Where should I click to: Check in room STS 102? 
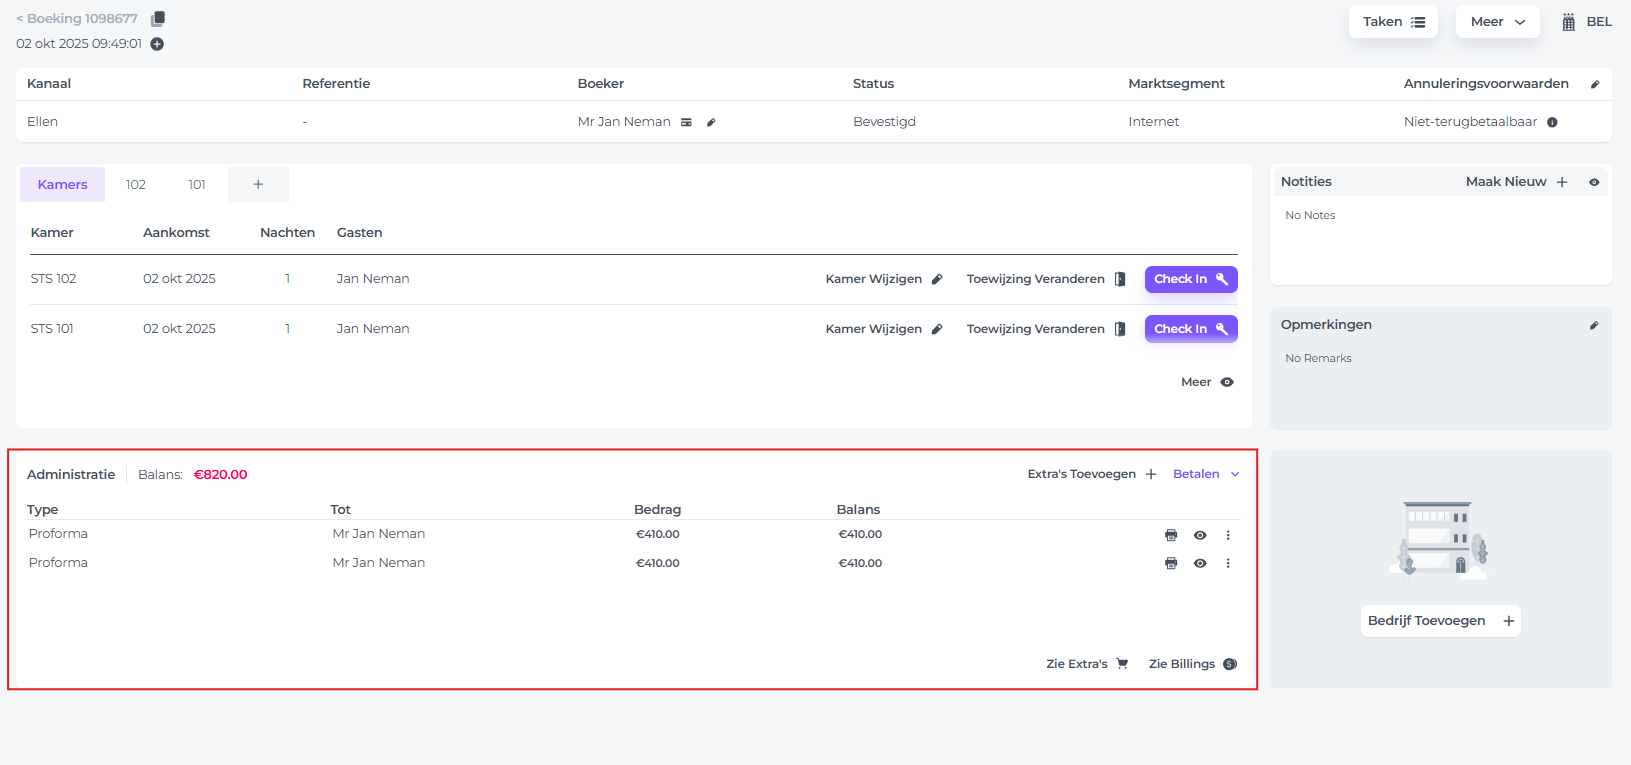[1190, 279]
